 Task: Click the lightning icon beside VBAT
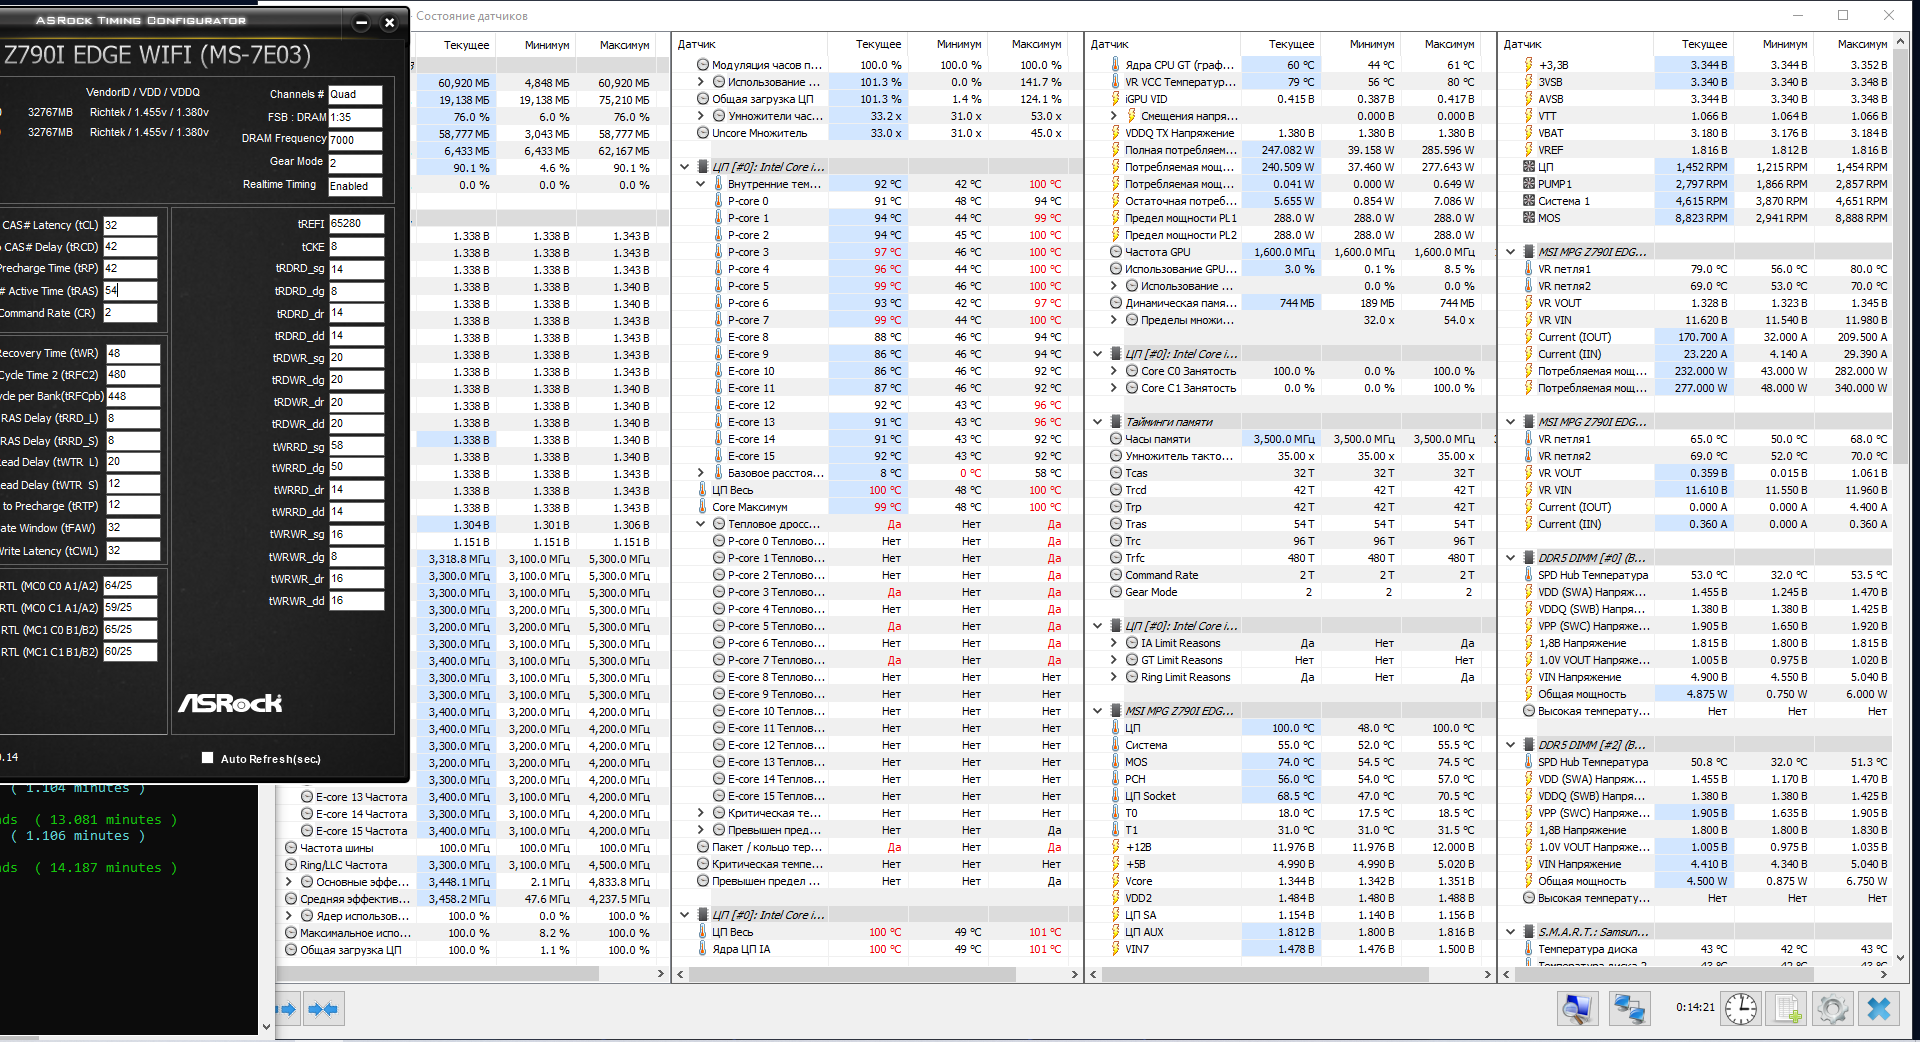1529,133
